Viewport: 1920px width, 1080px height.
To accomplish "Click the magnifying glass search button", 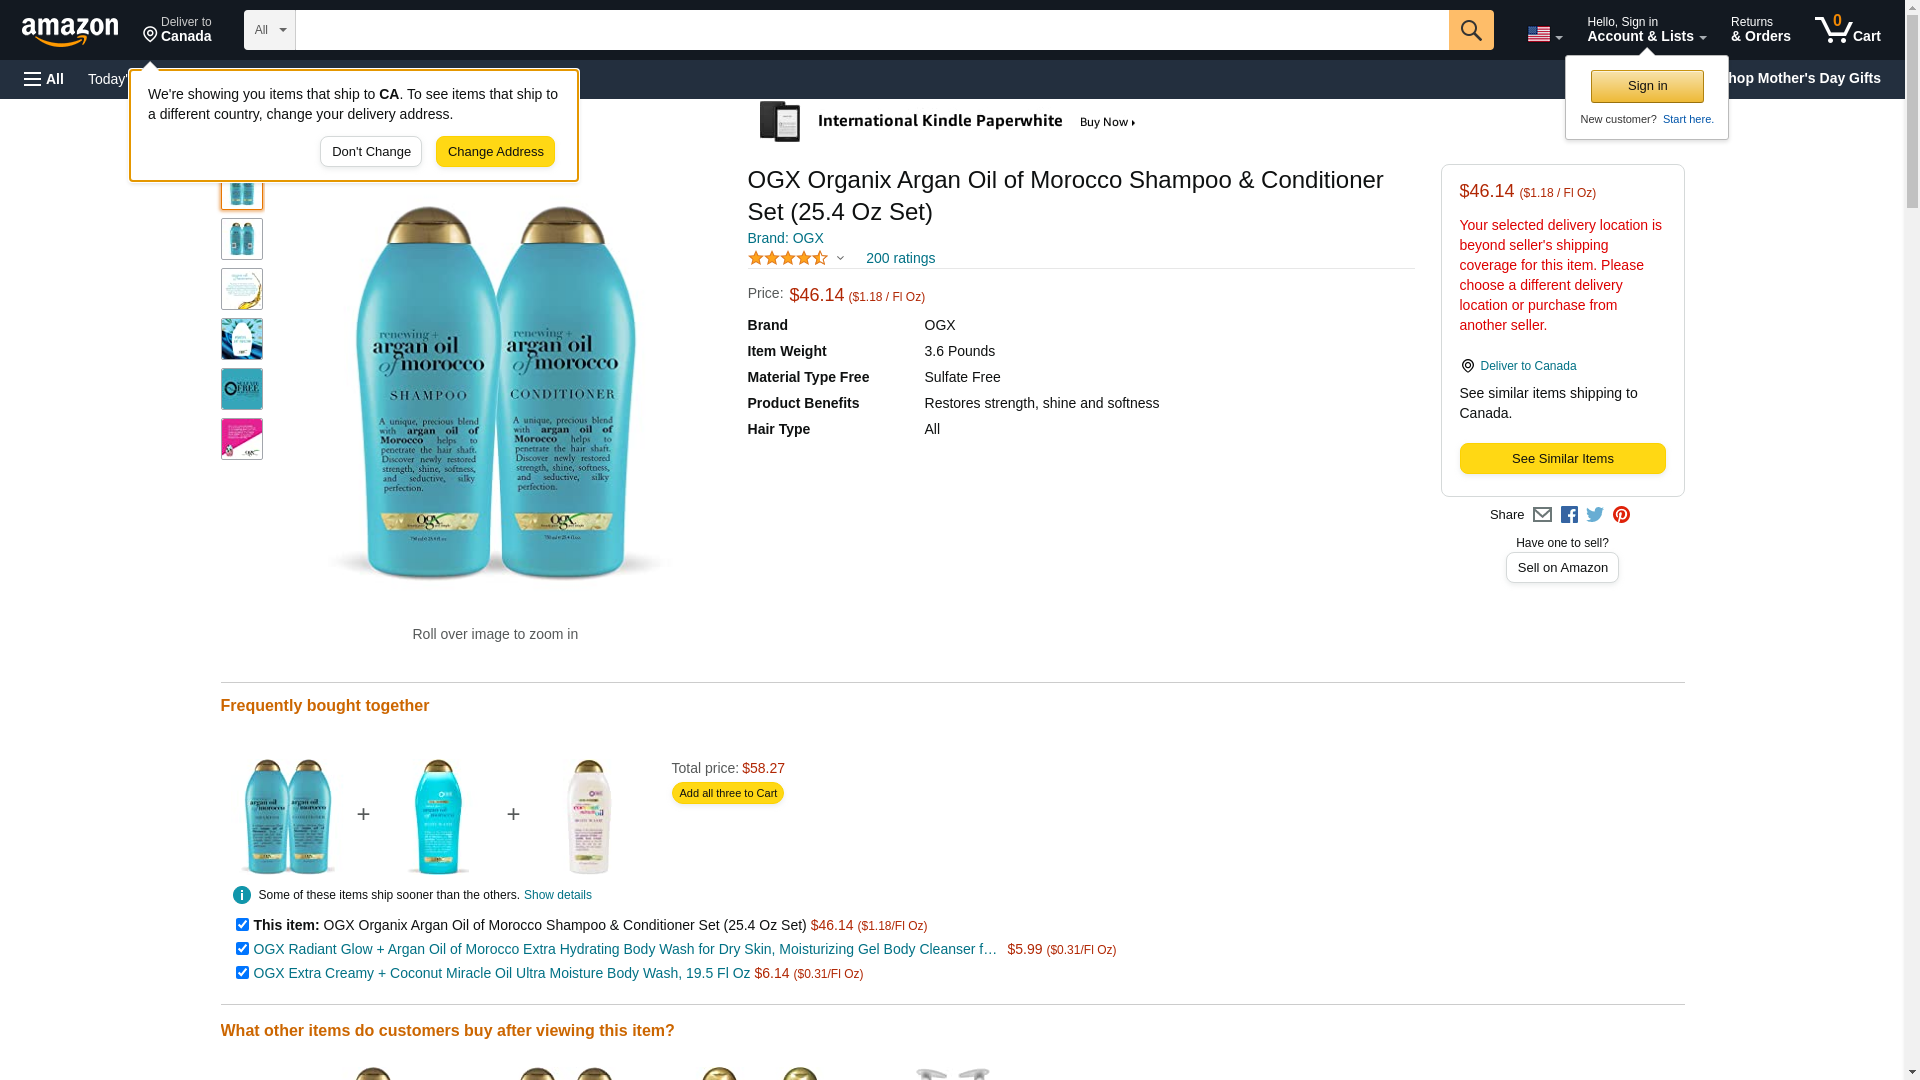I will (x=1470, y=30).
